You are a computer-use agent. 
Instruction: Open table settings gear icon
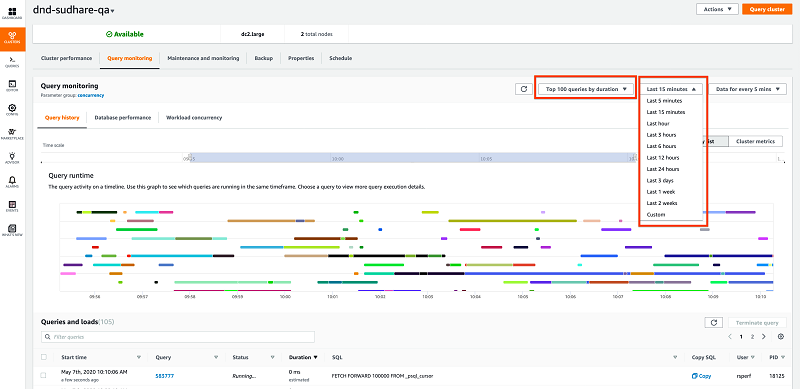point(781,337)
